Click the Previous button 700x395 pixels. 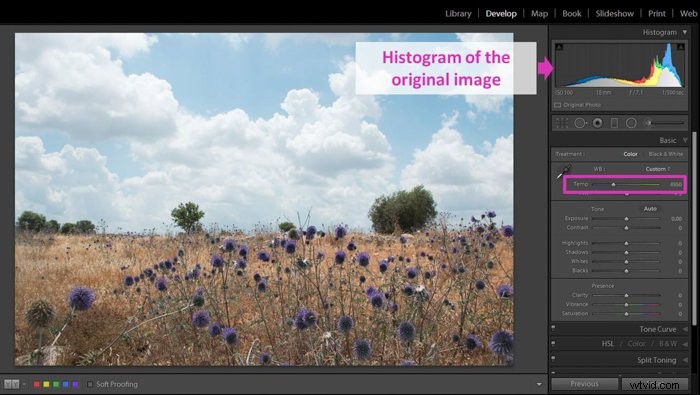point(584,384)
